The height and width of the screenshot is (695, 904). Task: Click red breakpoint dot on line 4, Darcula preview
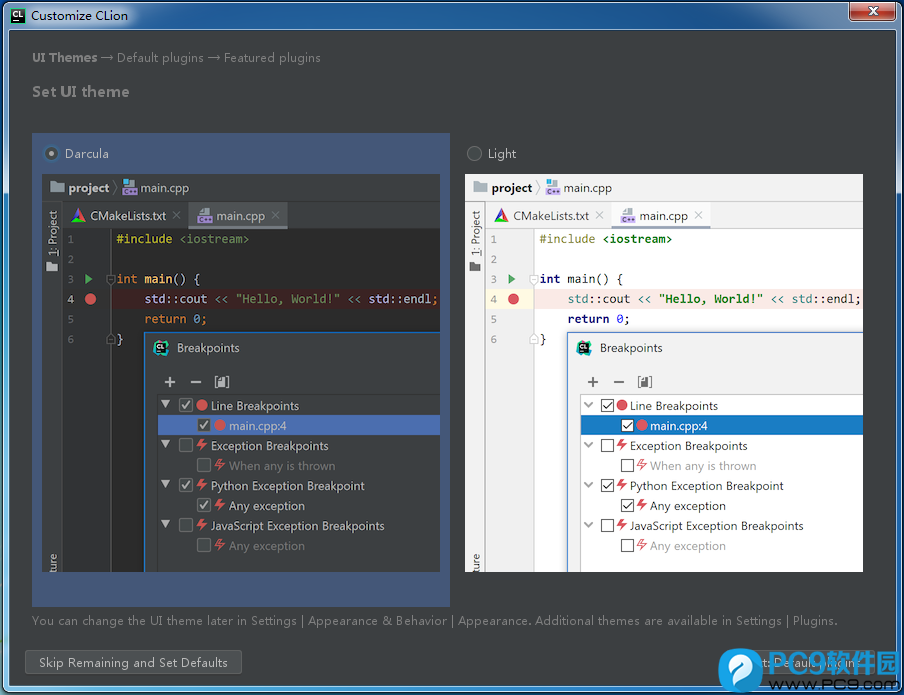click(x=91, y=299)
